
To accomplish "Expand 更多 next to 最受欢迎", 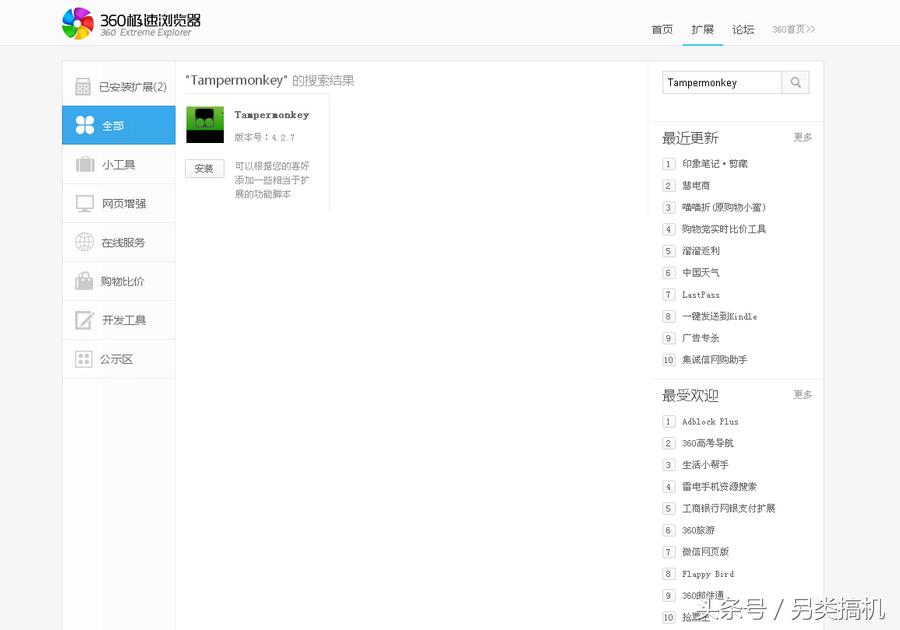I will click(x=802, y=395).
